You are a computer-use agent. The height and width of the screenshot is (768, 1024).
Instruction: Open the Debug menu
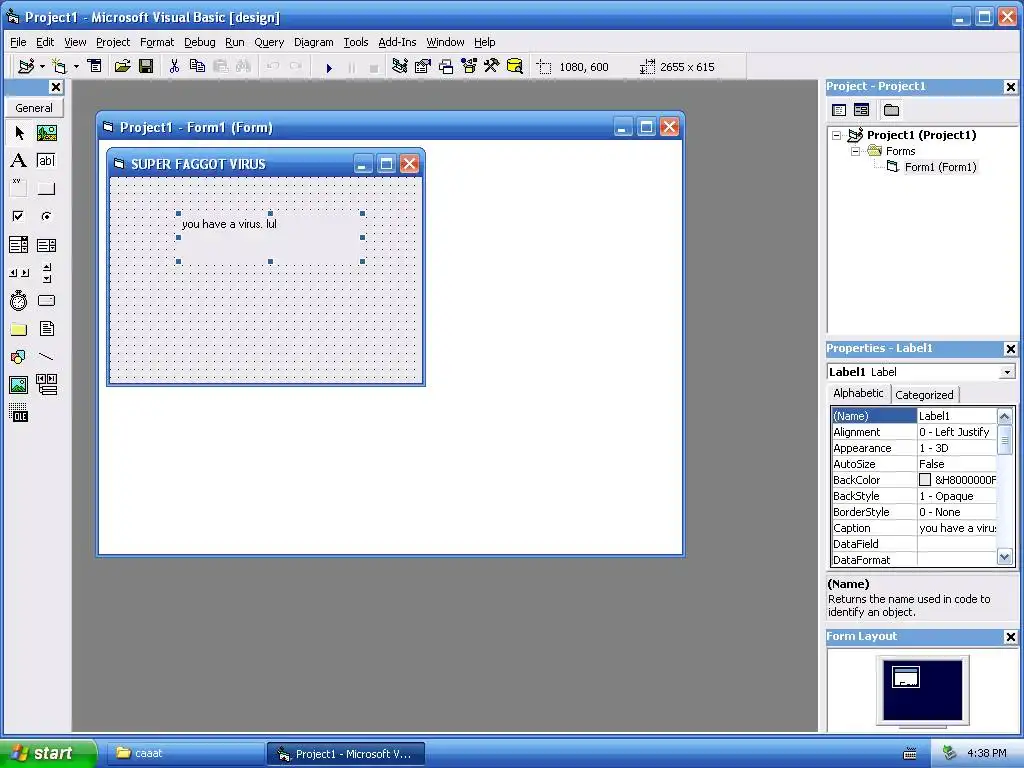click(200, 42)
